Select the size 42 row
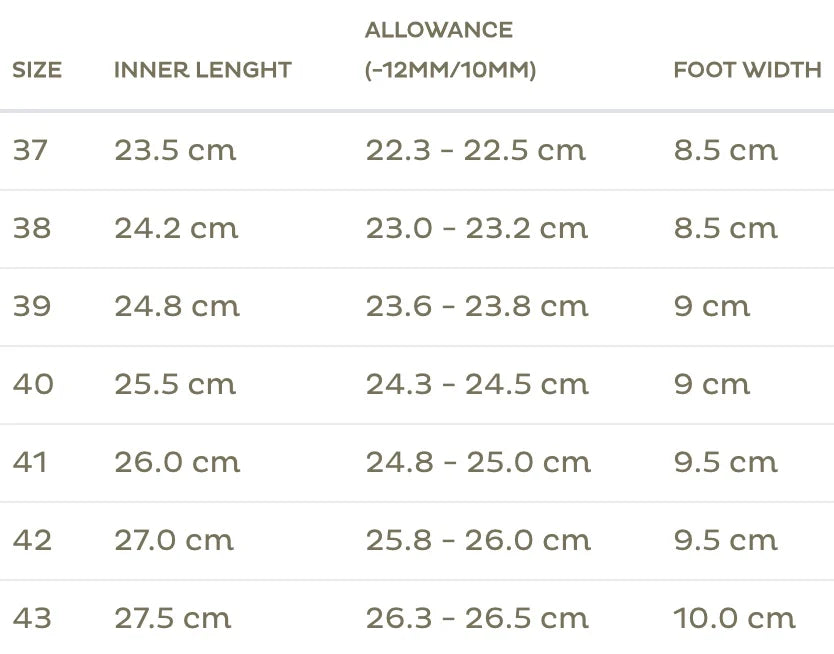The width and height of the screenshot is (834, 654). 417,541
